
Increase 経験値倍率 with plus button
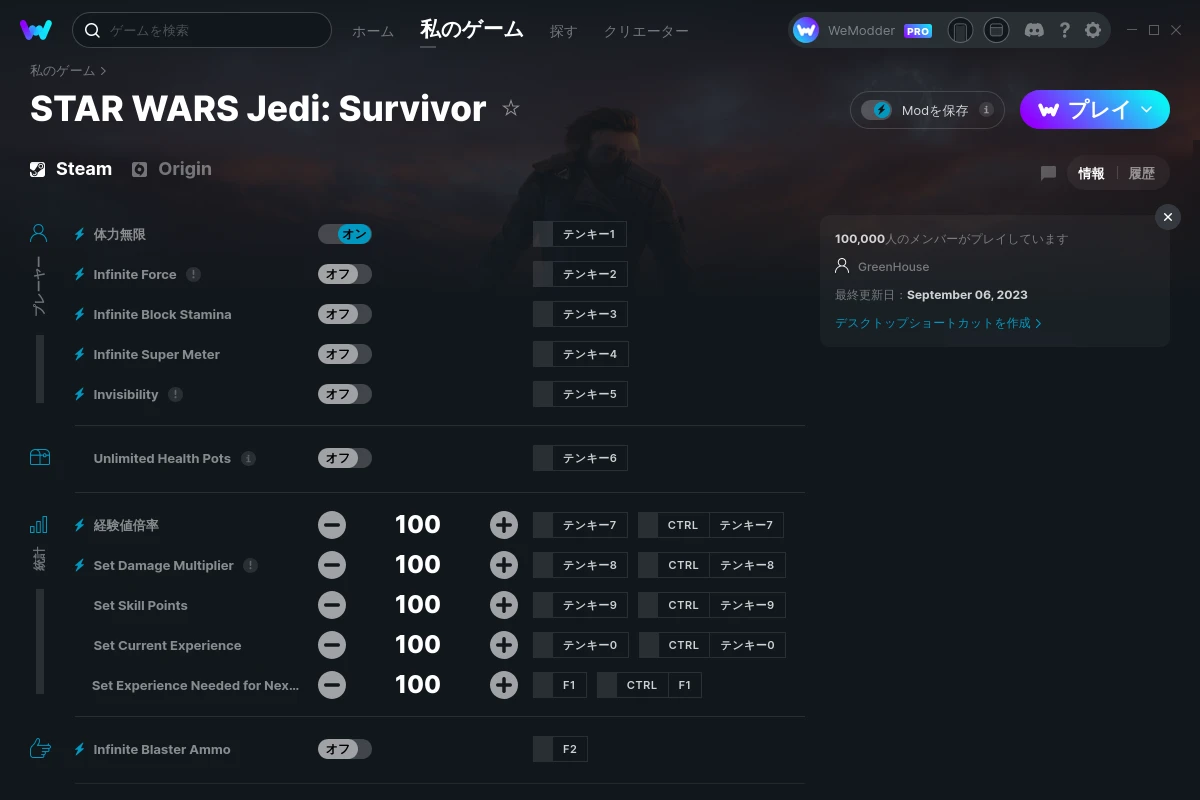(x=504, y=524)
